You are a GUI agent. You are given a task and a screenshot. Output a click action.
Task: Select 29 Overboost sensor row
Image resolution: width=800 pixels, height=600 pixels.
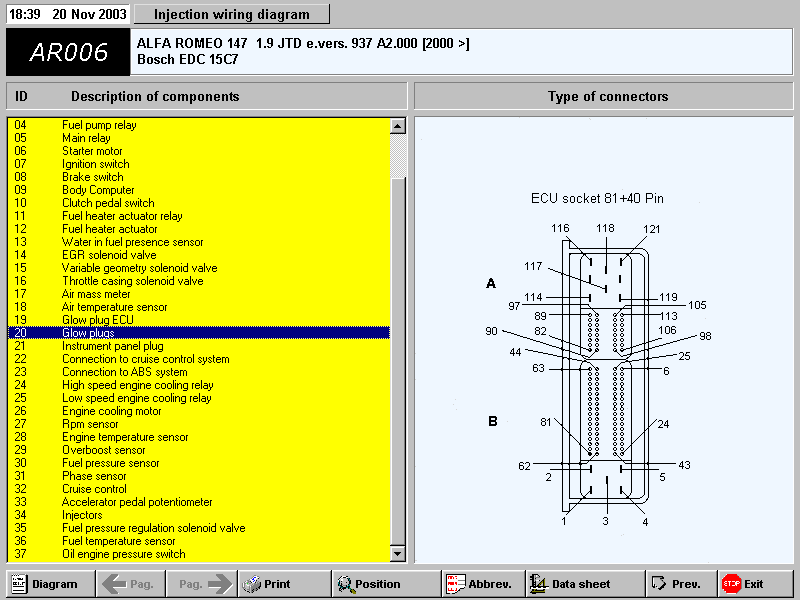pos(199,450)
